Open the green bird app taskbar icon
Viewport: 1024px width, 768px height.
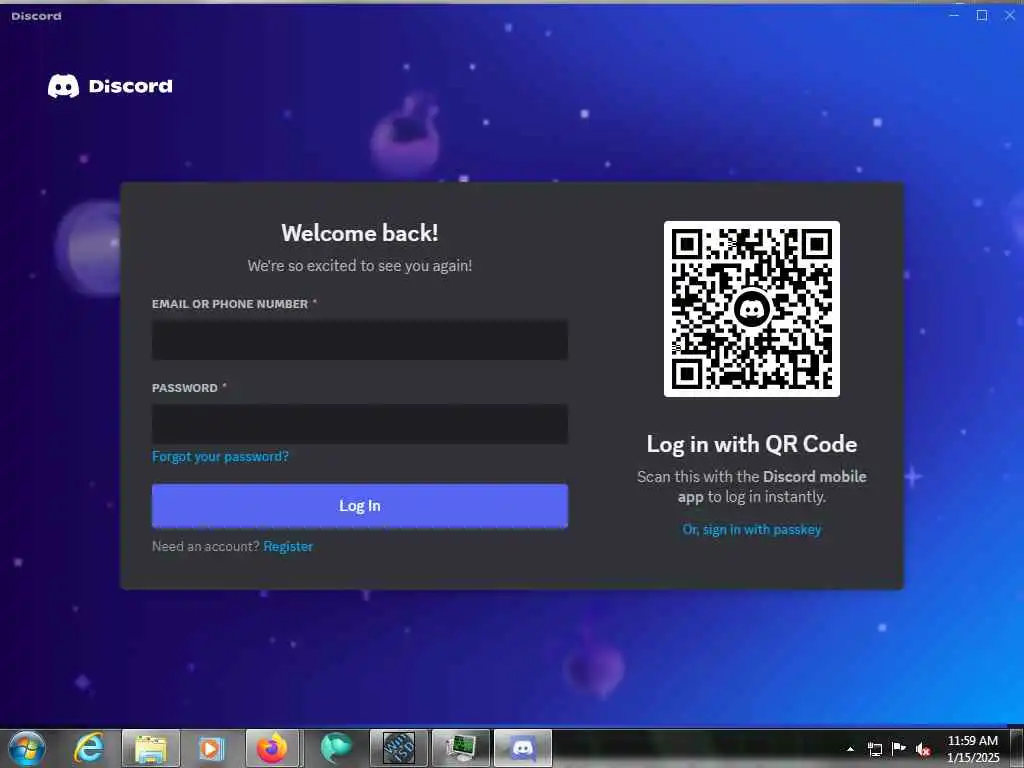tap(336, 748)
